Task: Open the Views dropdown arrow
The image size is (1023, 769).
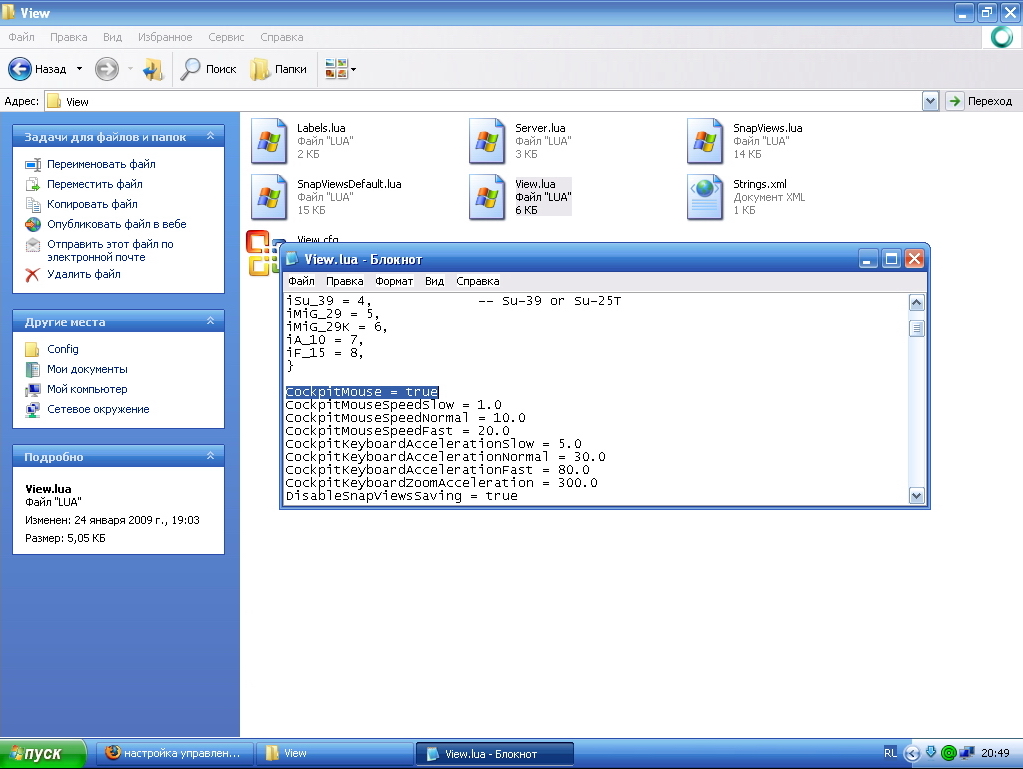Action: pyautogui.click(x=354, y=69)
